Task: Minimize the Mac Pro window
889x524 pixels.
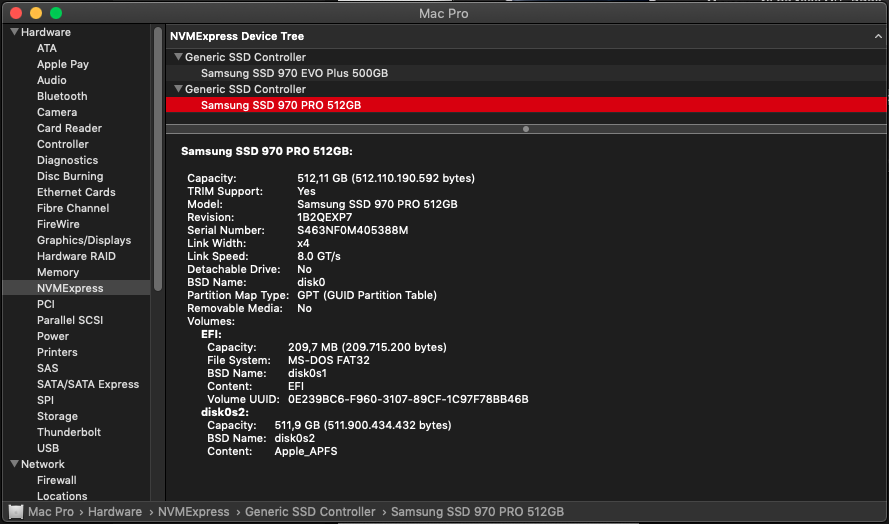Action: (36, 13)
